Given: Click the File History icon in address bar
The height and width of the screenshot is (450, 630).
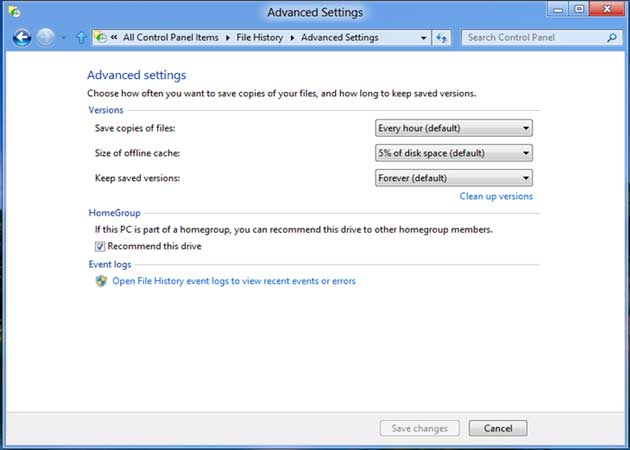Looking at the screenshot, I should coord(101,37).
